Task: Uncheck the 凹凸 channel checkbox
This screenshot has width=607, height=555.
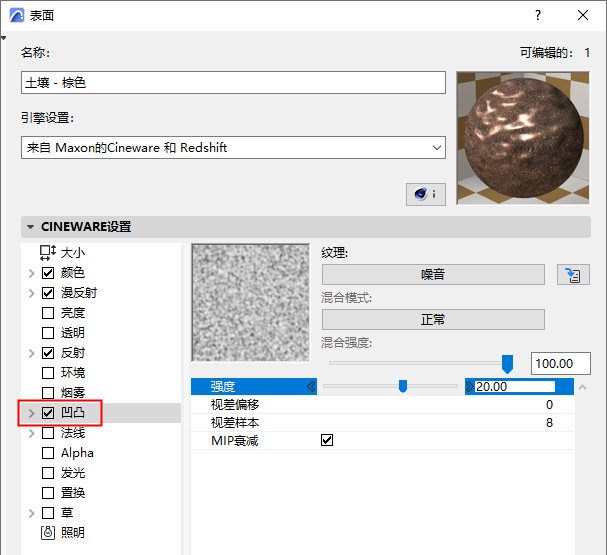Action: [48, 413]
